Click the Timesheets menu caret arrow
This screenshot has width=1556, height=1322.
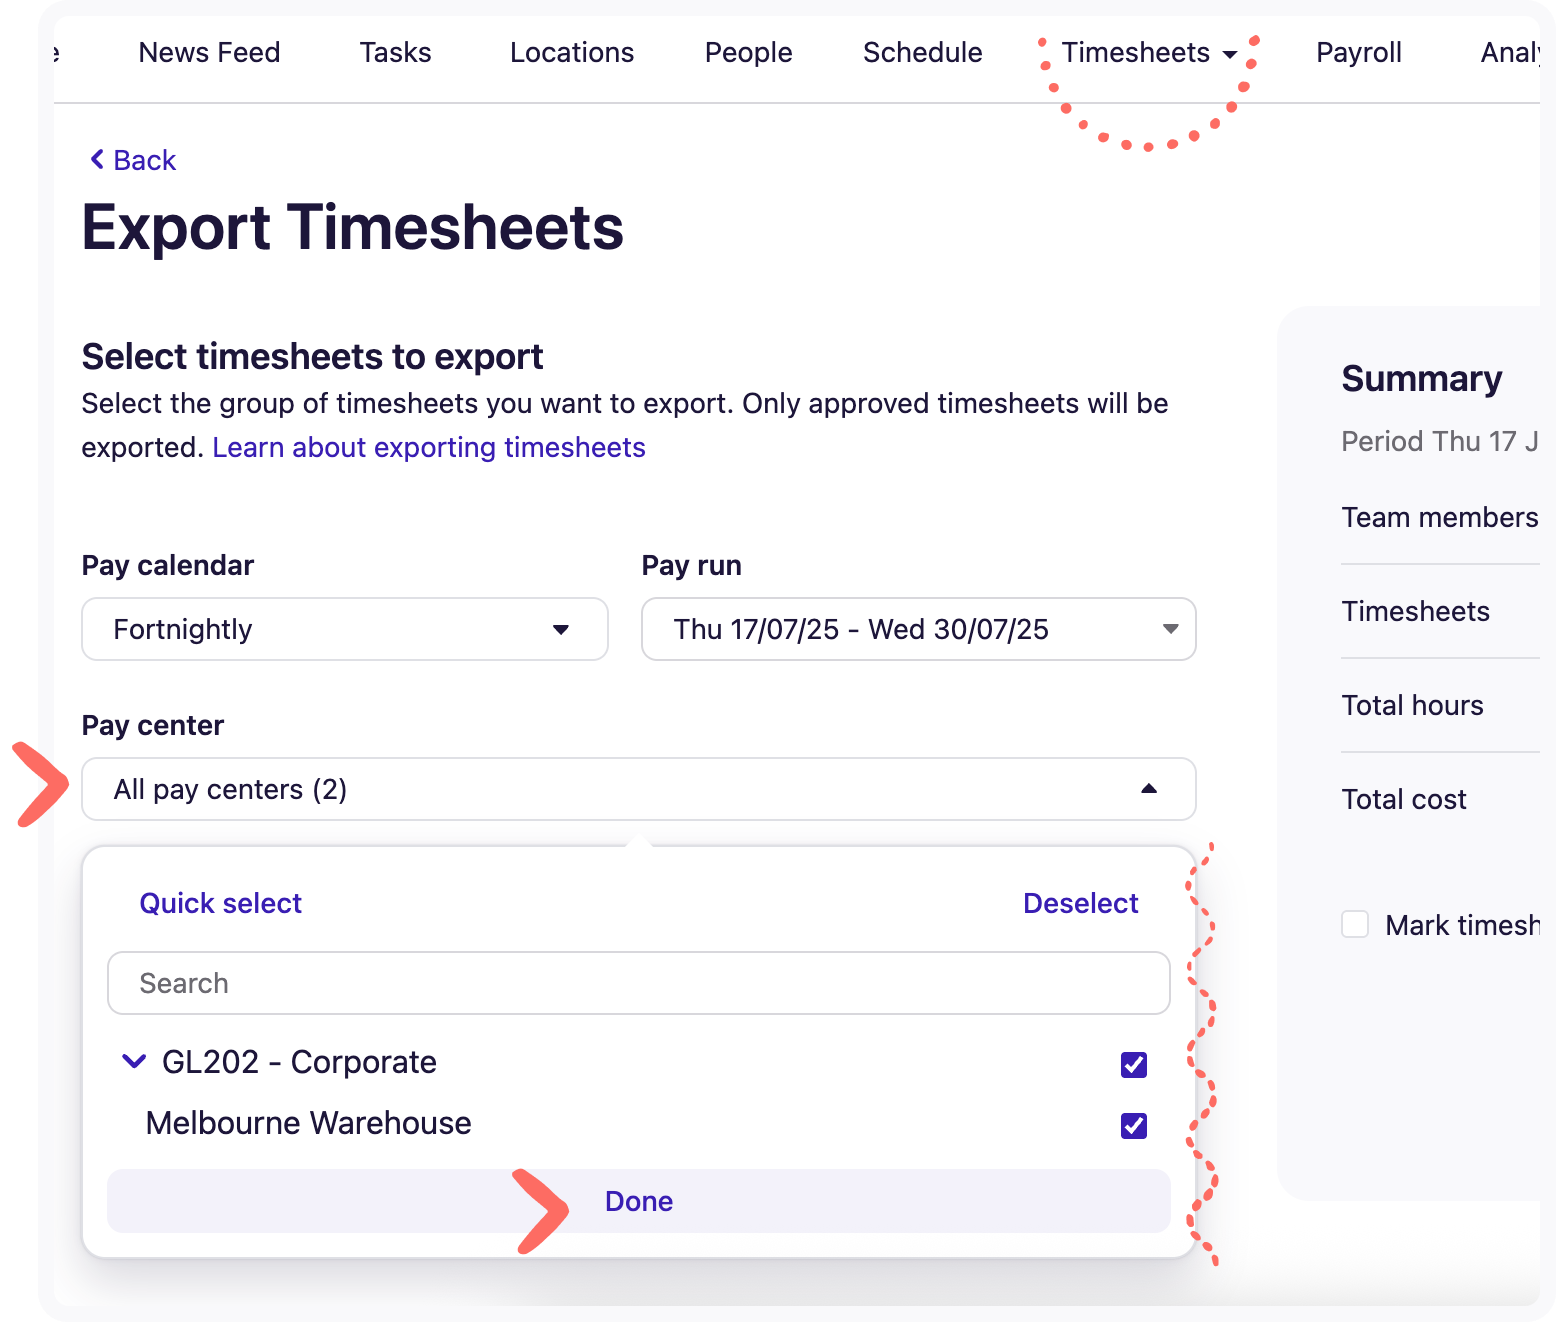1230,55
